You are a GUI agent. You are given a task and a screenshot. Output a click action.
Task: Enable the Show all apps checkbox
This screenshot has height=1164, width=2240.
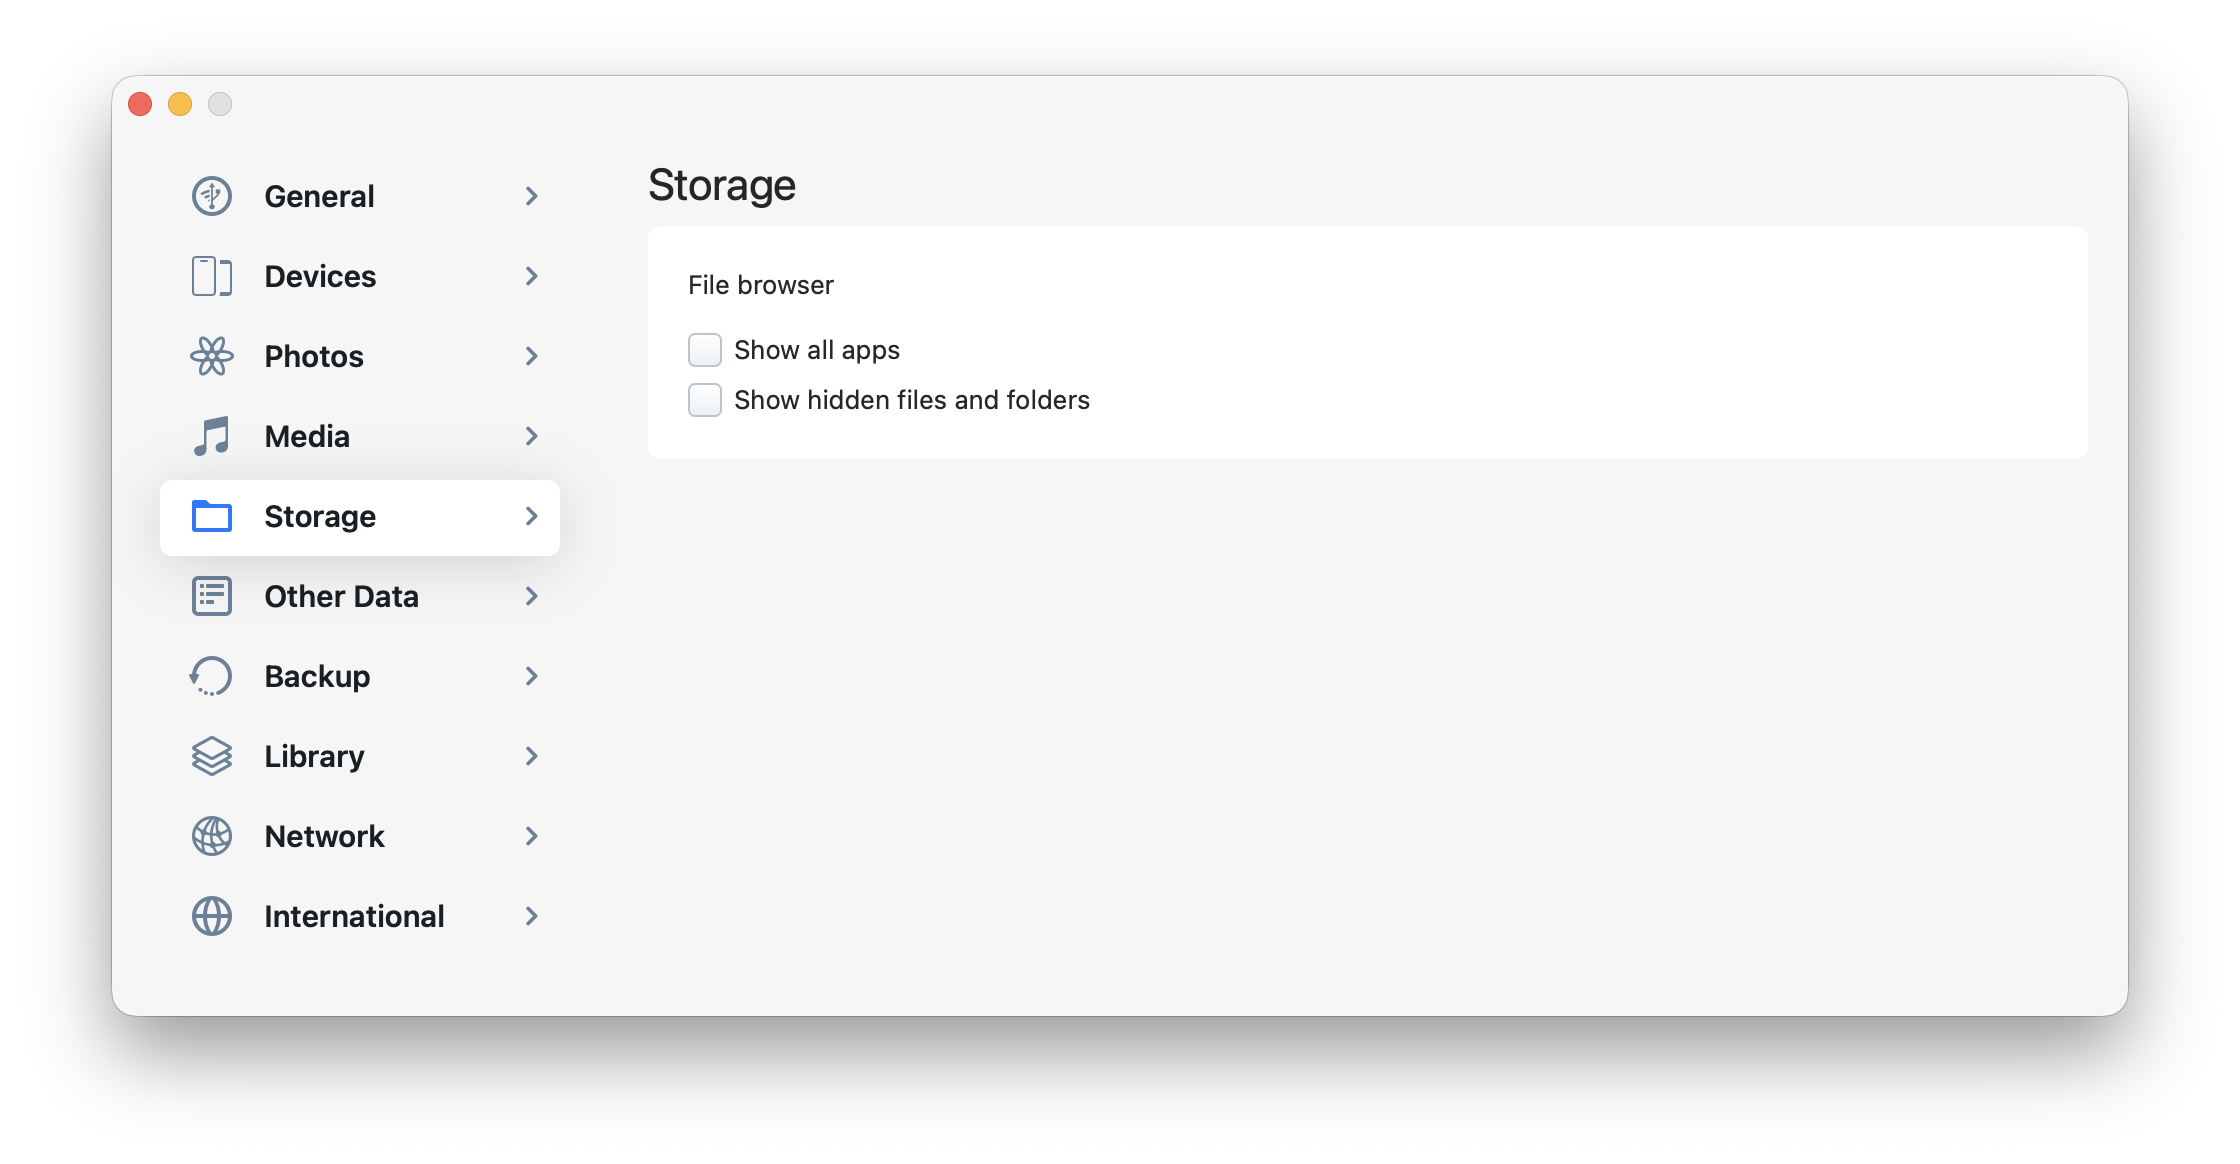pos(705,350)
